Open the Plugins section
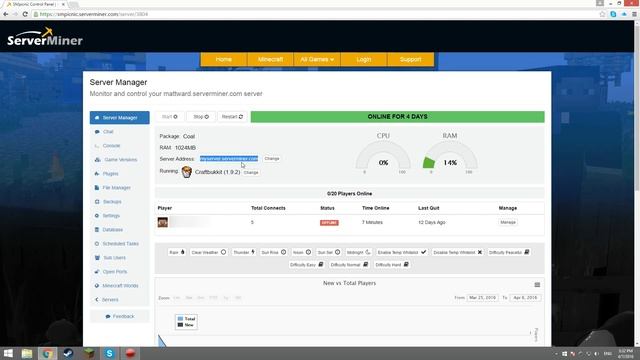The image size is (640, 360). [110, 173]
